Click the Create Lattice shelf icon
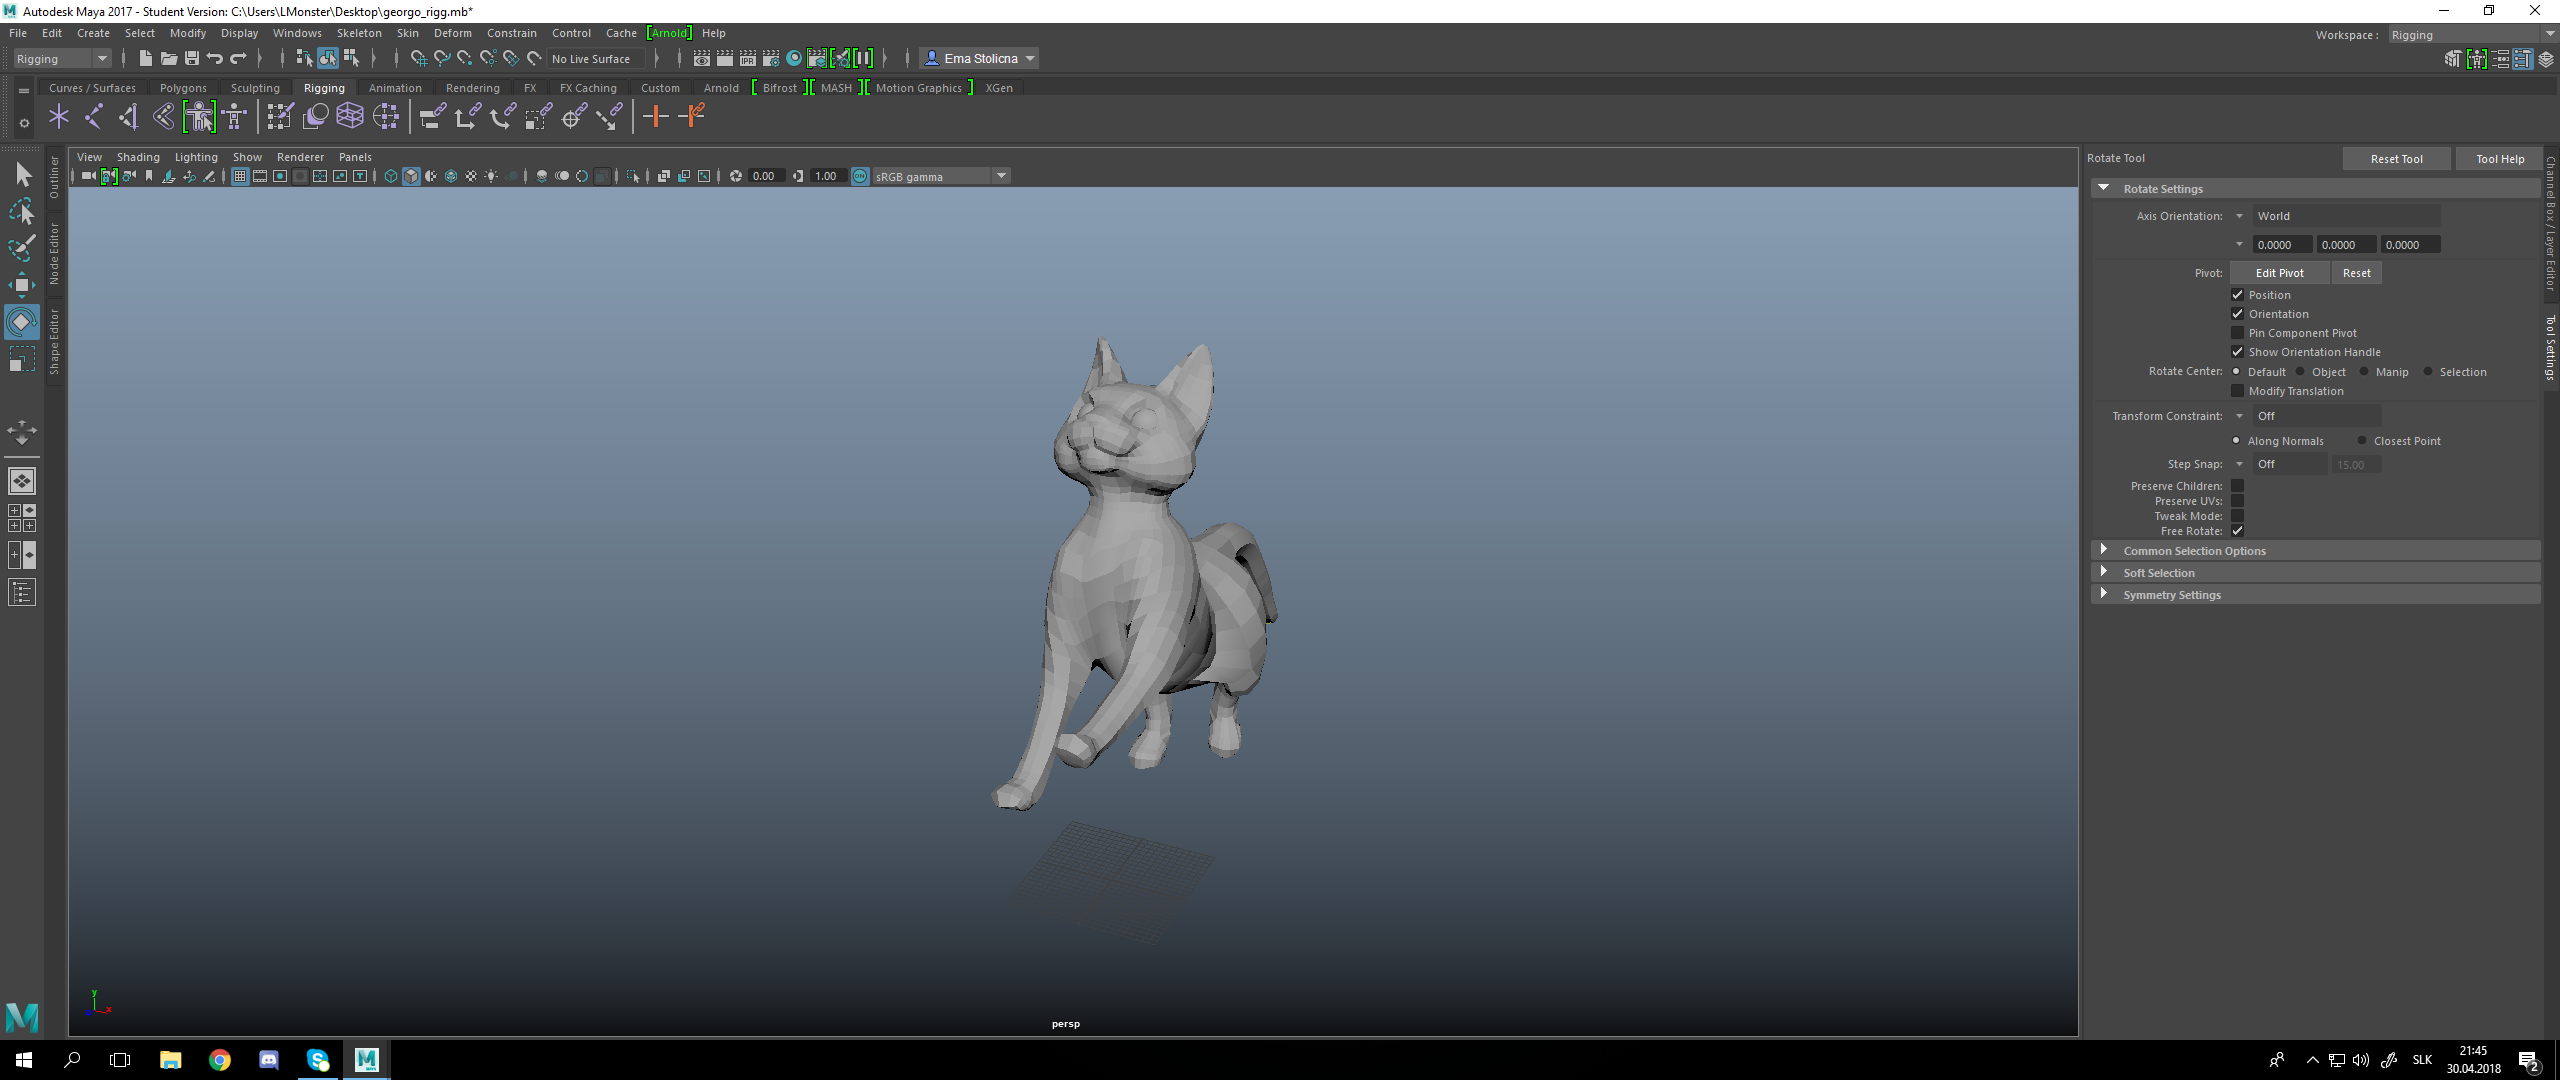 [x=350, y=117]
